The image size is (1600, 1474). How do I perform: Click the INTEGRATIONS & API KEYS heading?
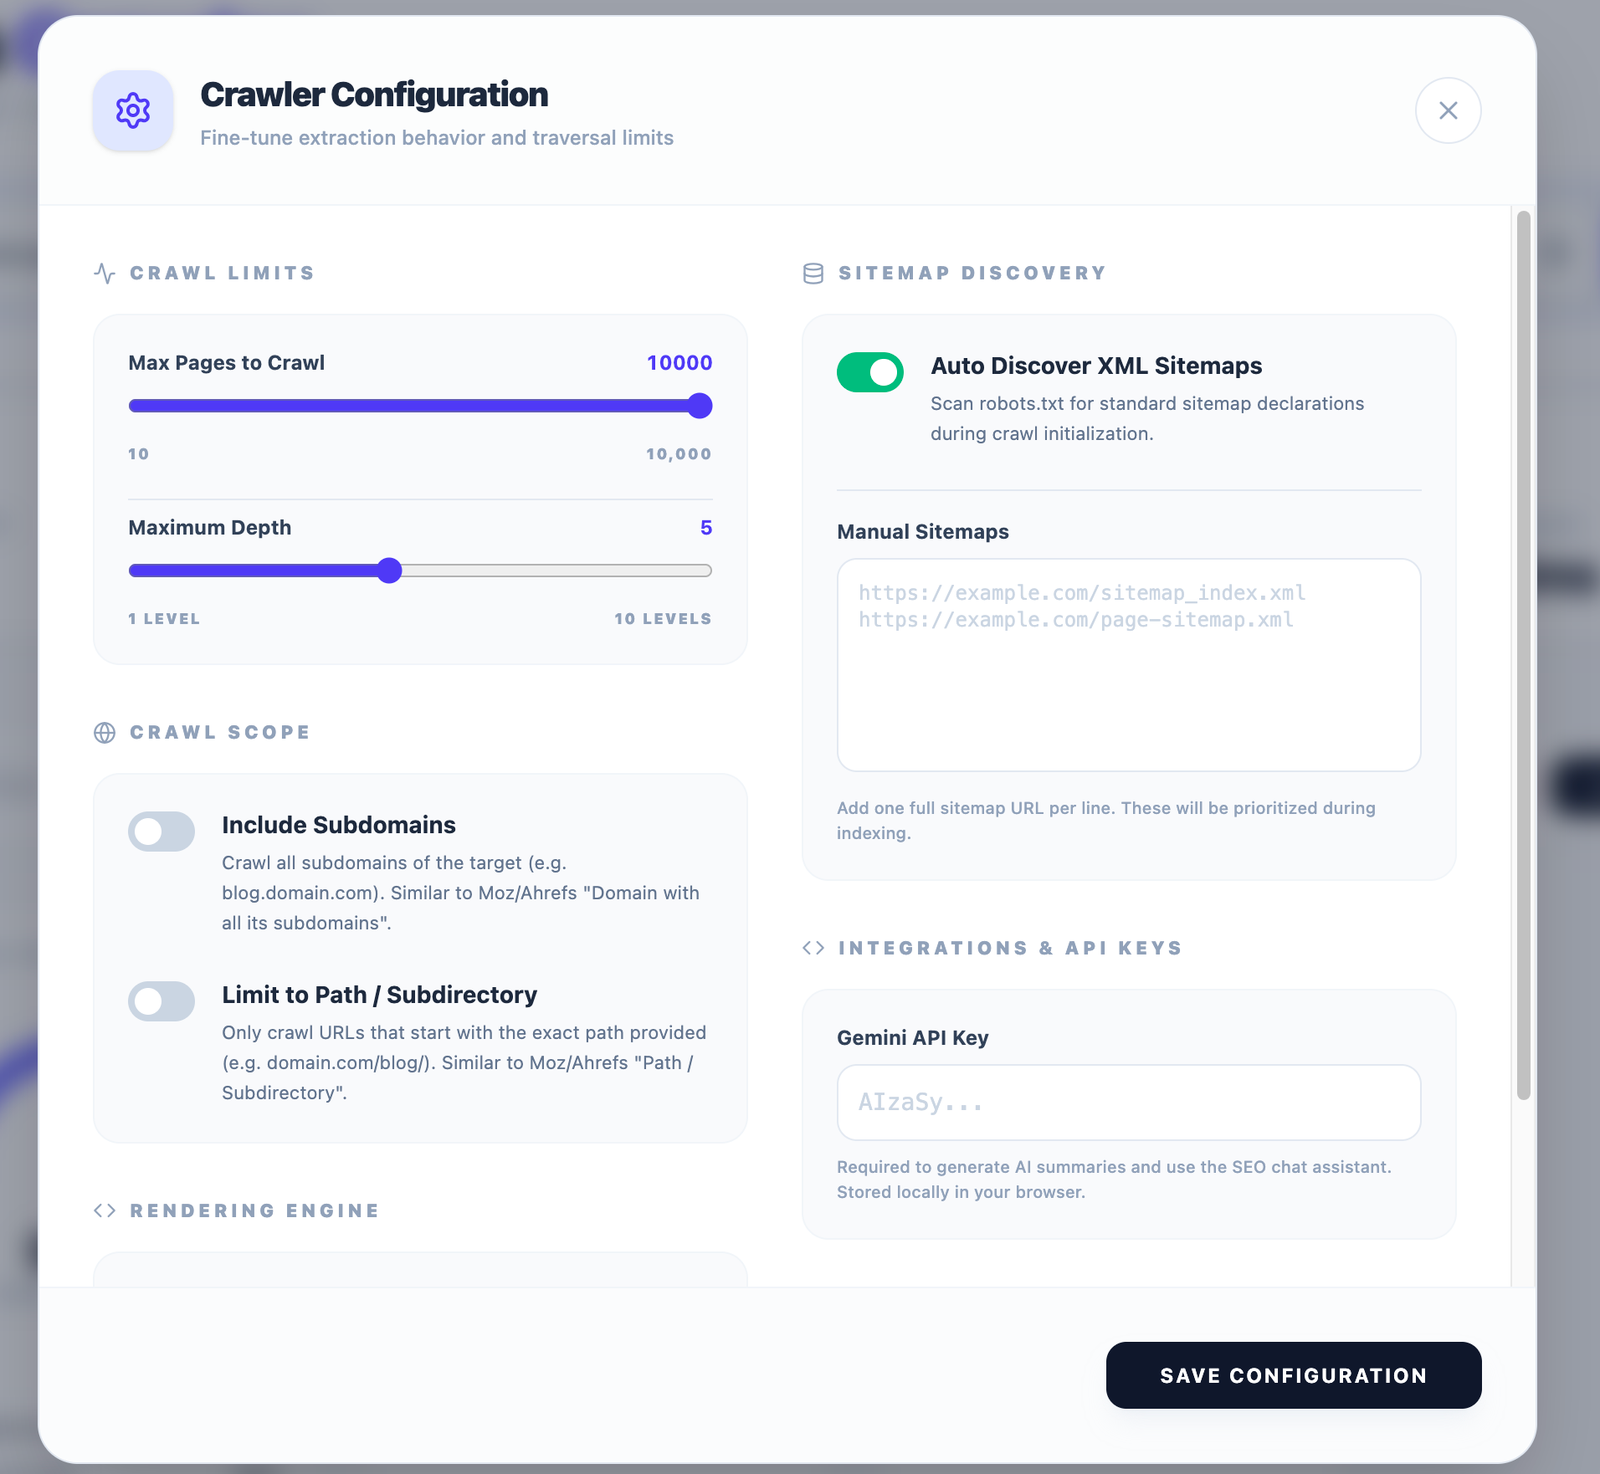[1011, 948]
